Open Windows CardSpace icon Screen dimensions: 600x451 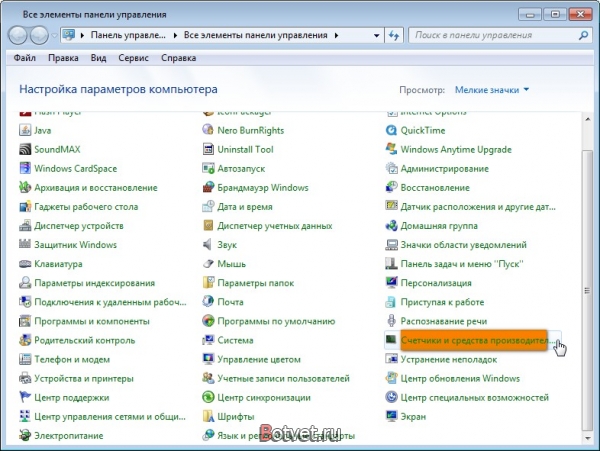click(25, 168)
